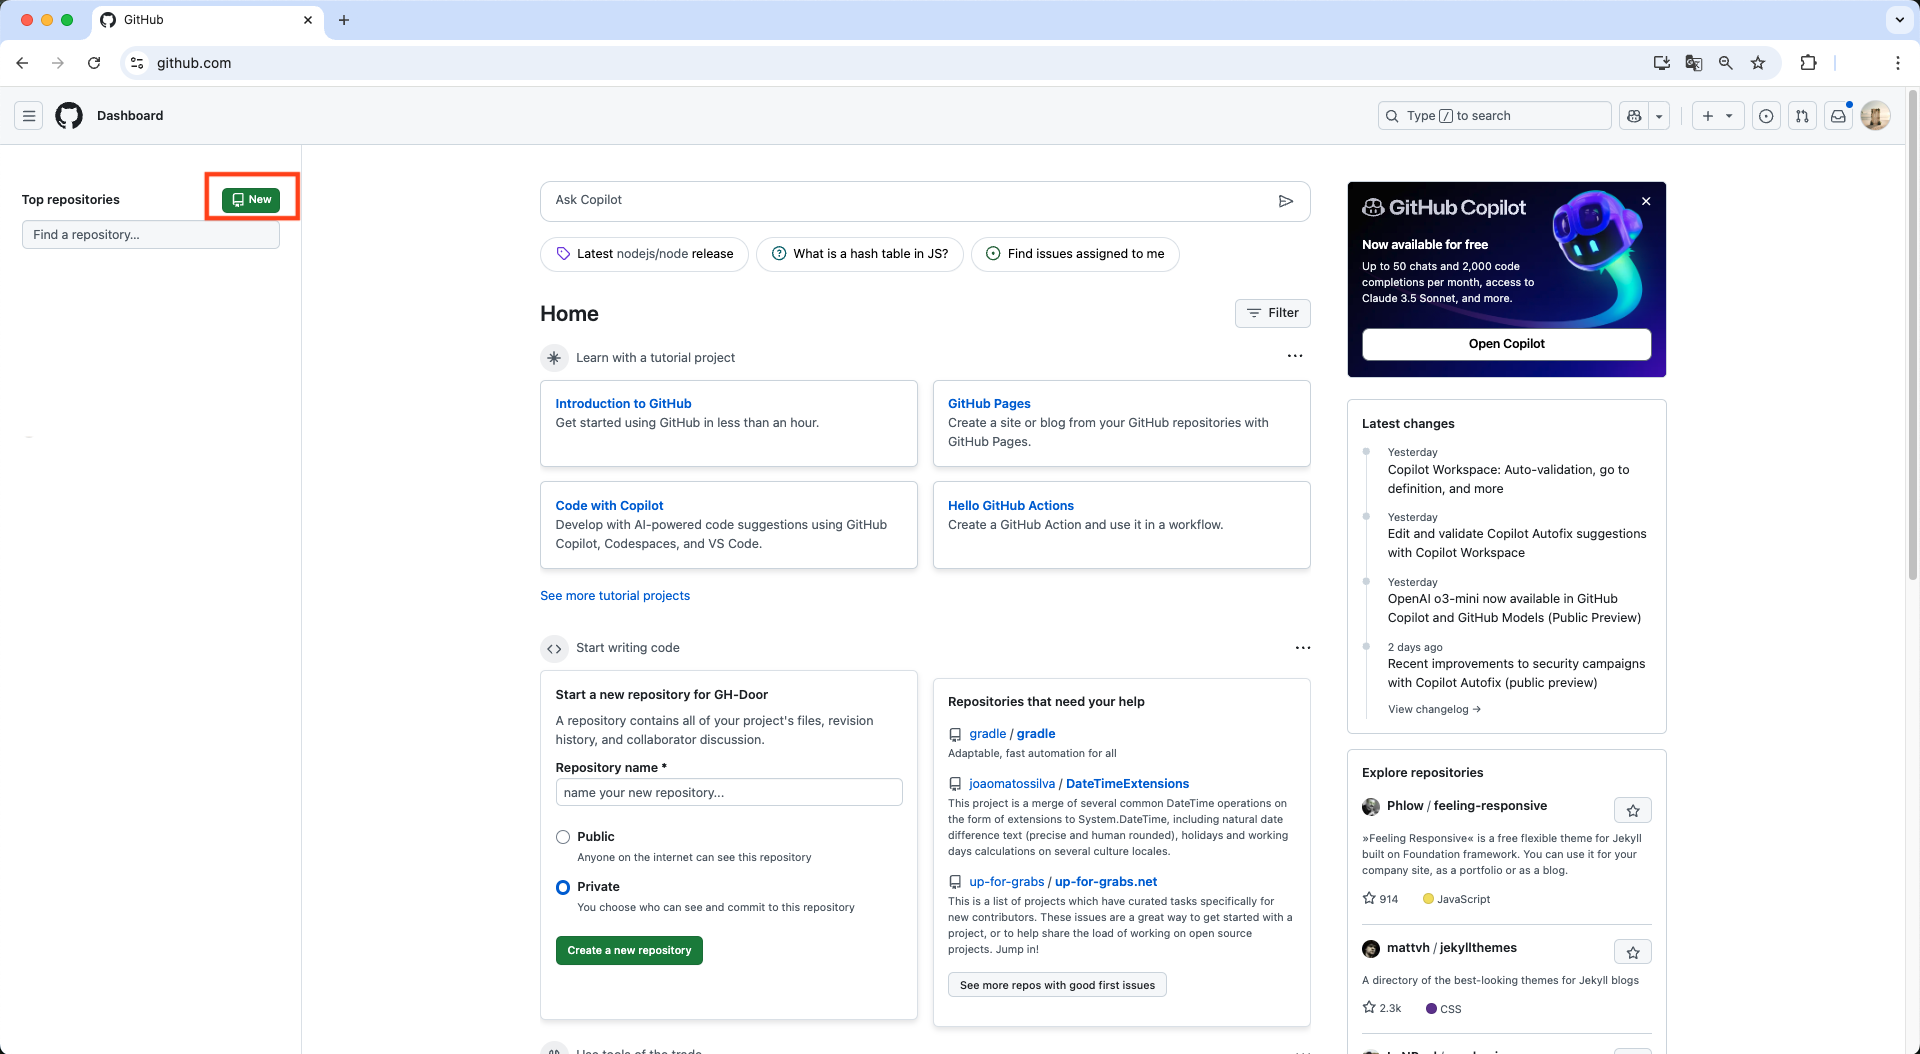The width and height of the screenshot is (1920, 1054).
Task: Open mattvh / jekyllthemes repository
Action: pyautogui.click(x=1452, y=948)
